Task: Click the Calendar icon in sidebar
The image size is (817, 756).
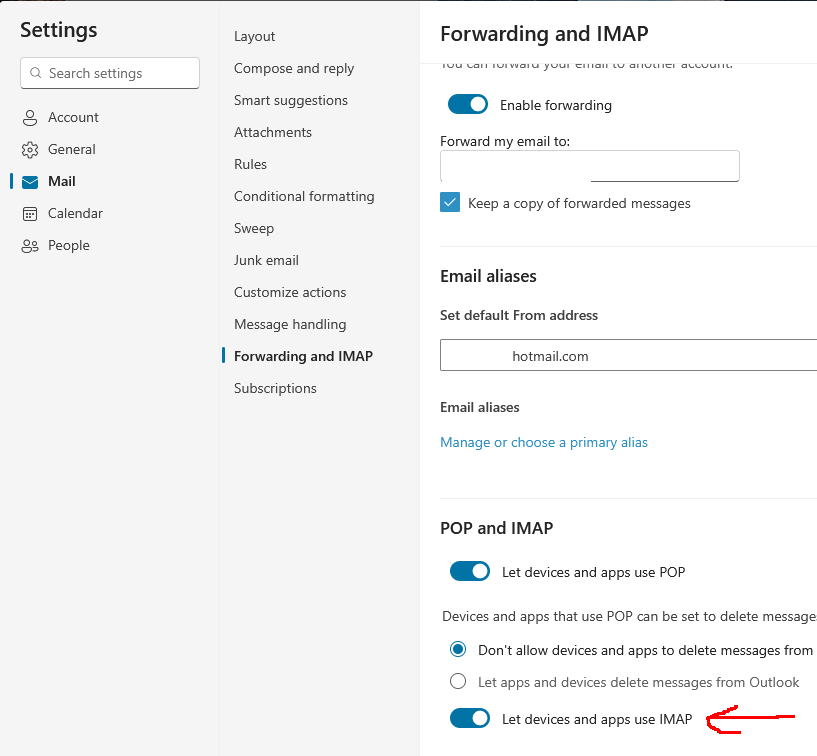Action: click(x=30, y=214)
